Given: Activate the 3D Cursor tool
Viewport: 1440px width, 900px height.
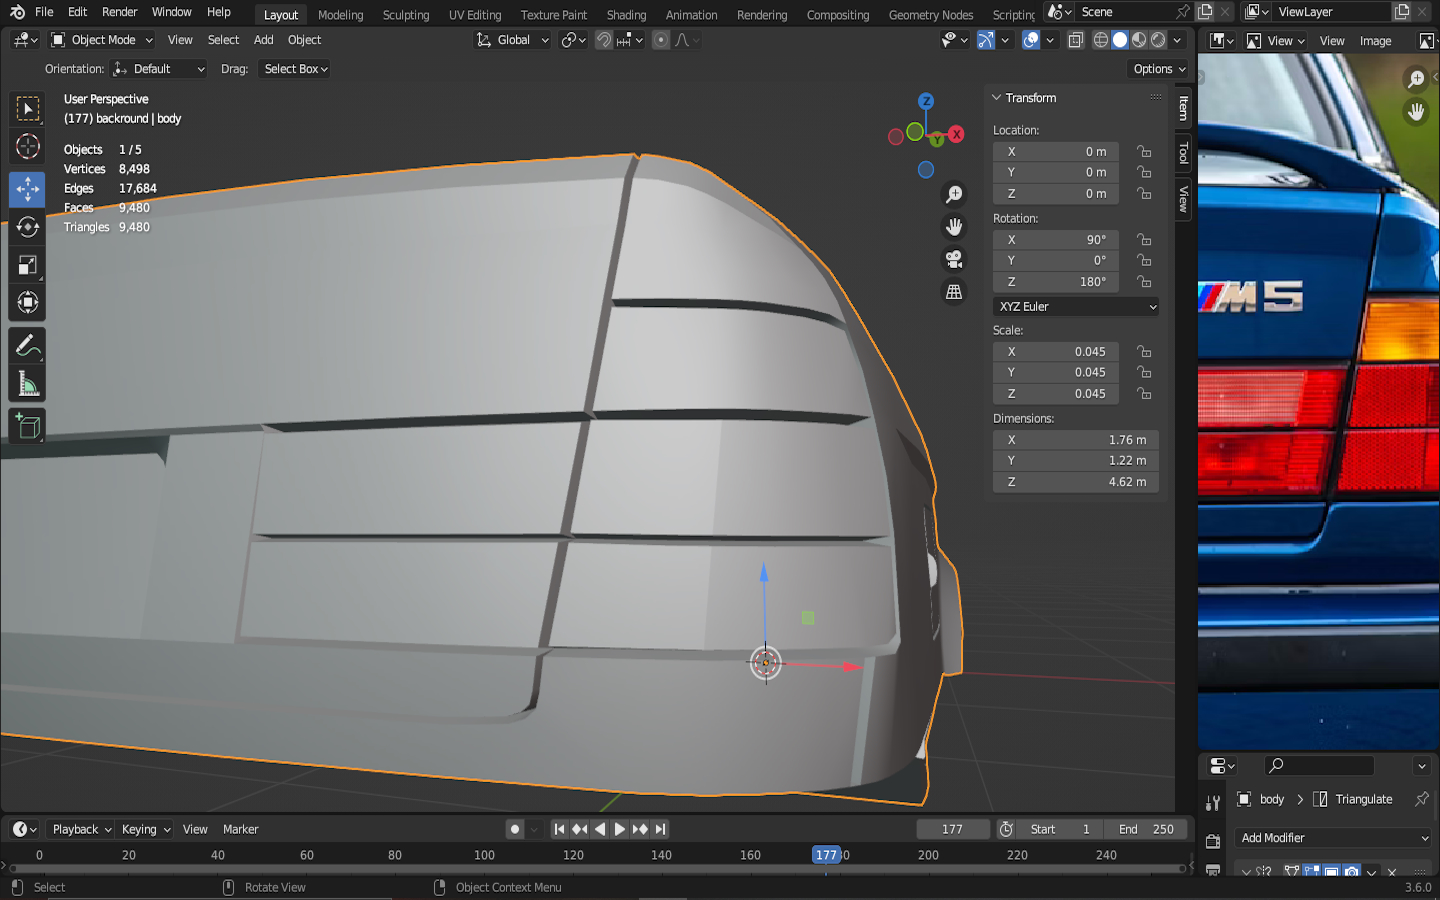Looking at the screenshot, I should coord(28,146).
